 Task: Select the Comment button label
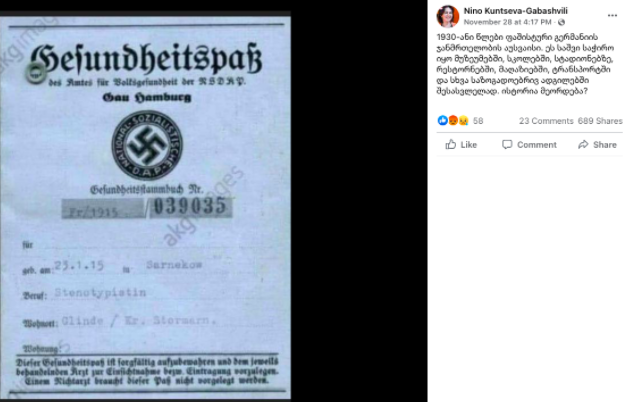pos(537,145)
